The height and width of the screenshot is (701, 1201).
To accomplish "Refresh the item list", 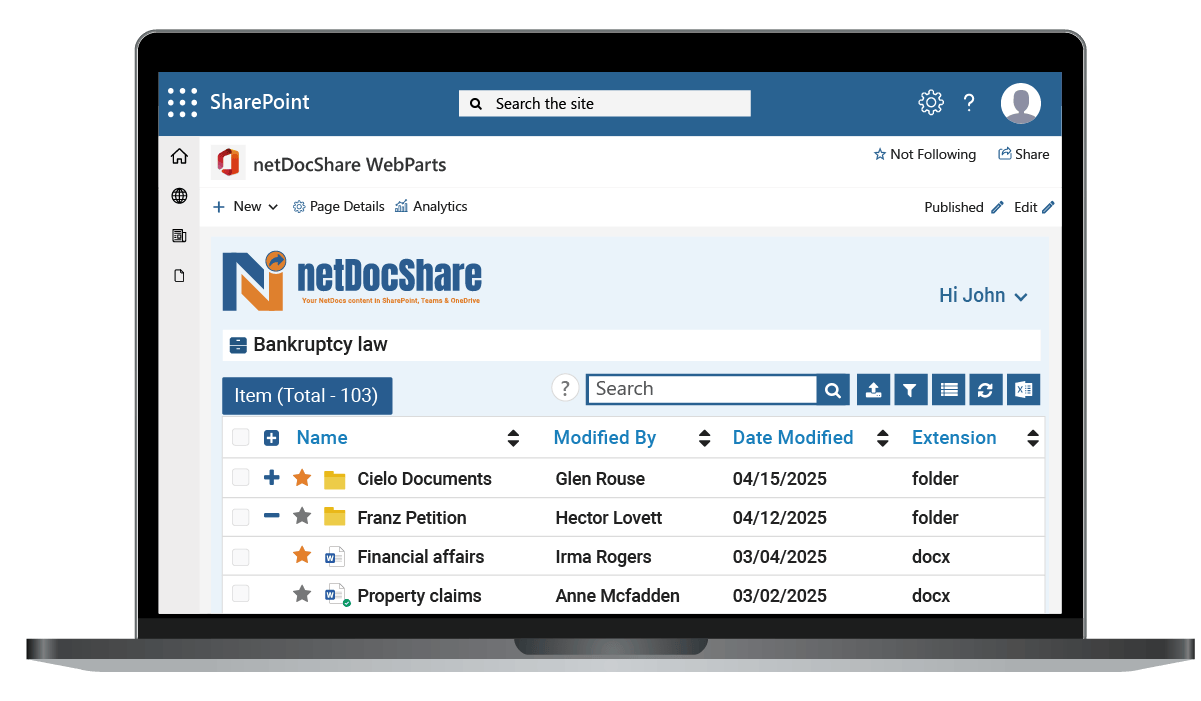I will (985, 390).
